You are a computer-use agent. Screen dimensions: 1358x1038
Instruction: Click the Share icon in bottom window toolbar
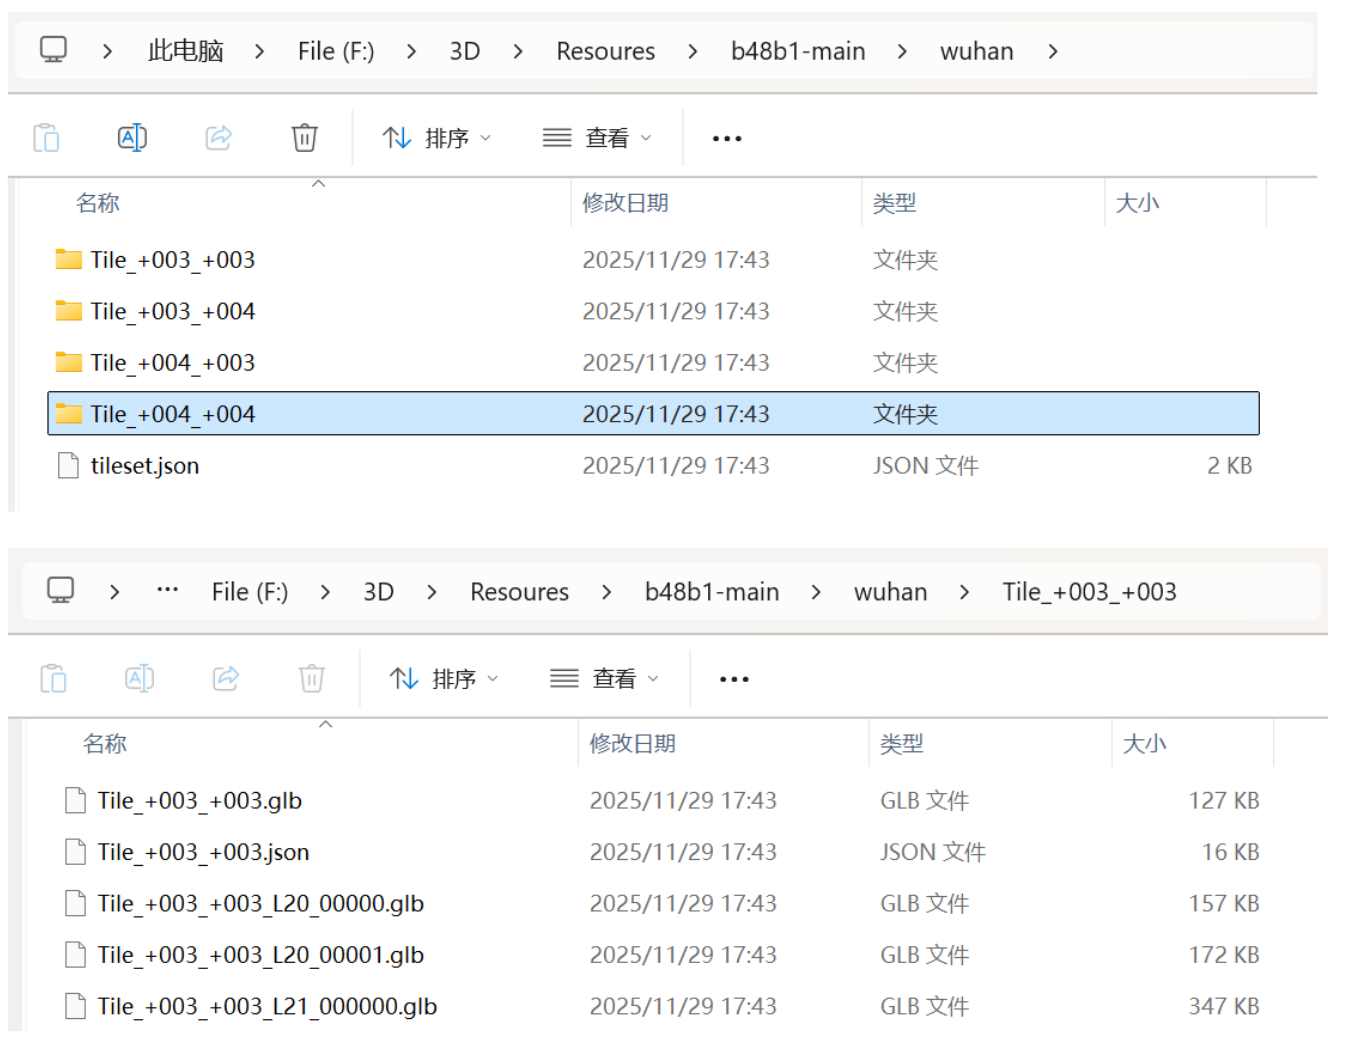(226, 679)
